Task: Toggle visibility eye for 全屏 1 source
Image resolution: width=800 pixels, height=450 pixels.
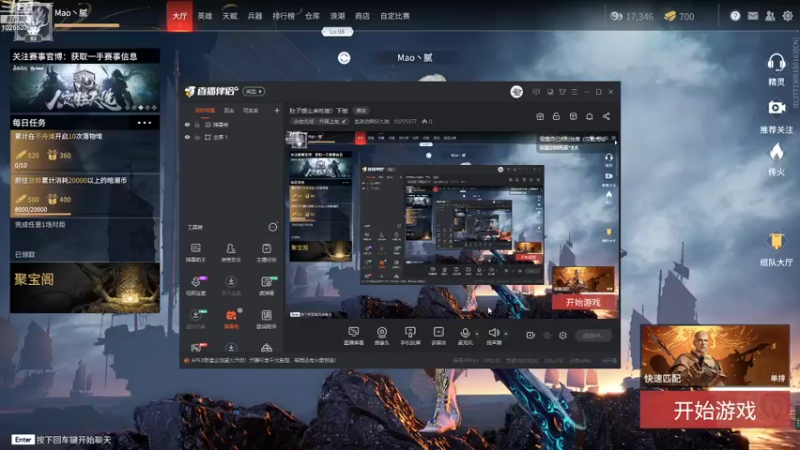Action: coord(187,137)
